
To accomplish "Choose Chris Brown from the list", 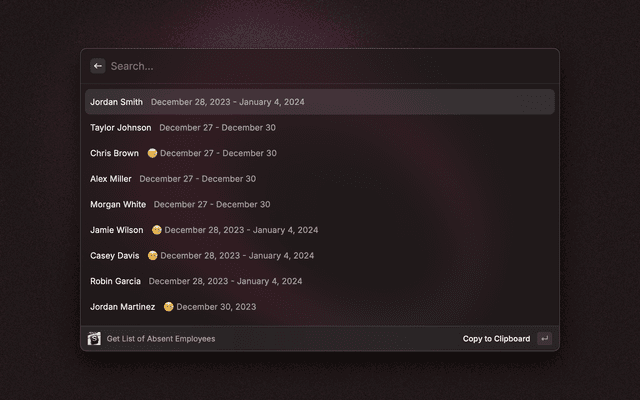I will 115,154.
